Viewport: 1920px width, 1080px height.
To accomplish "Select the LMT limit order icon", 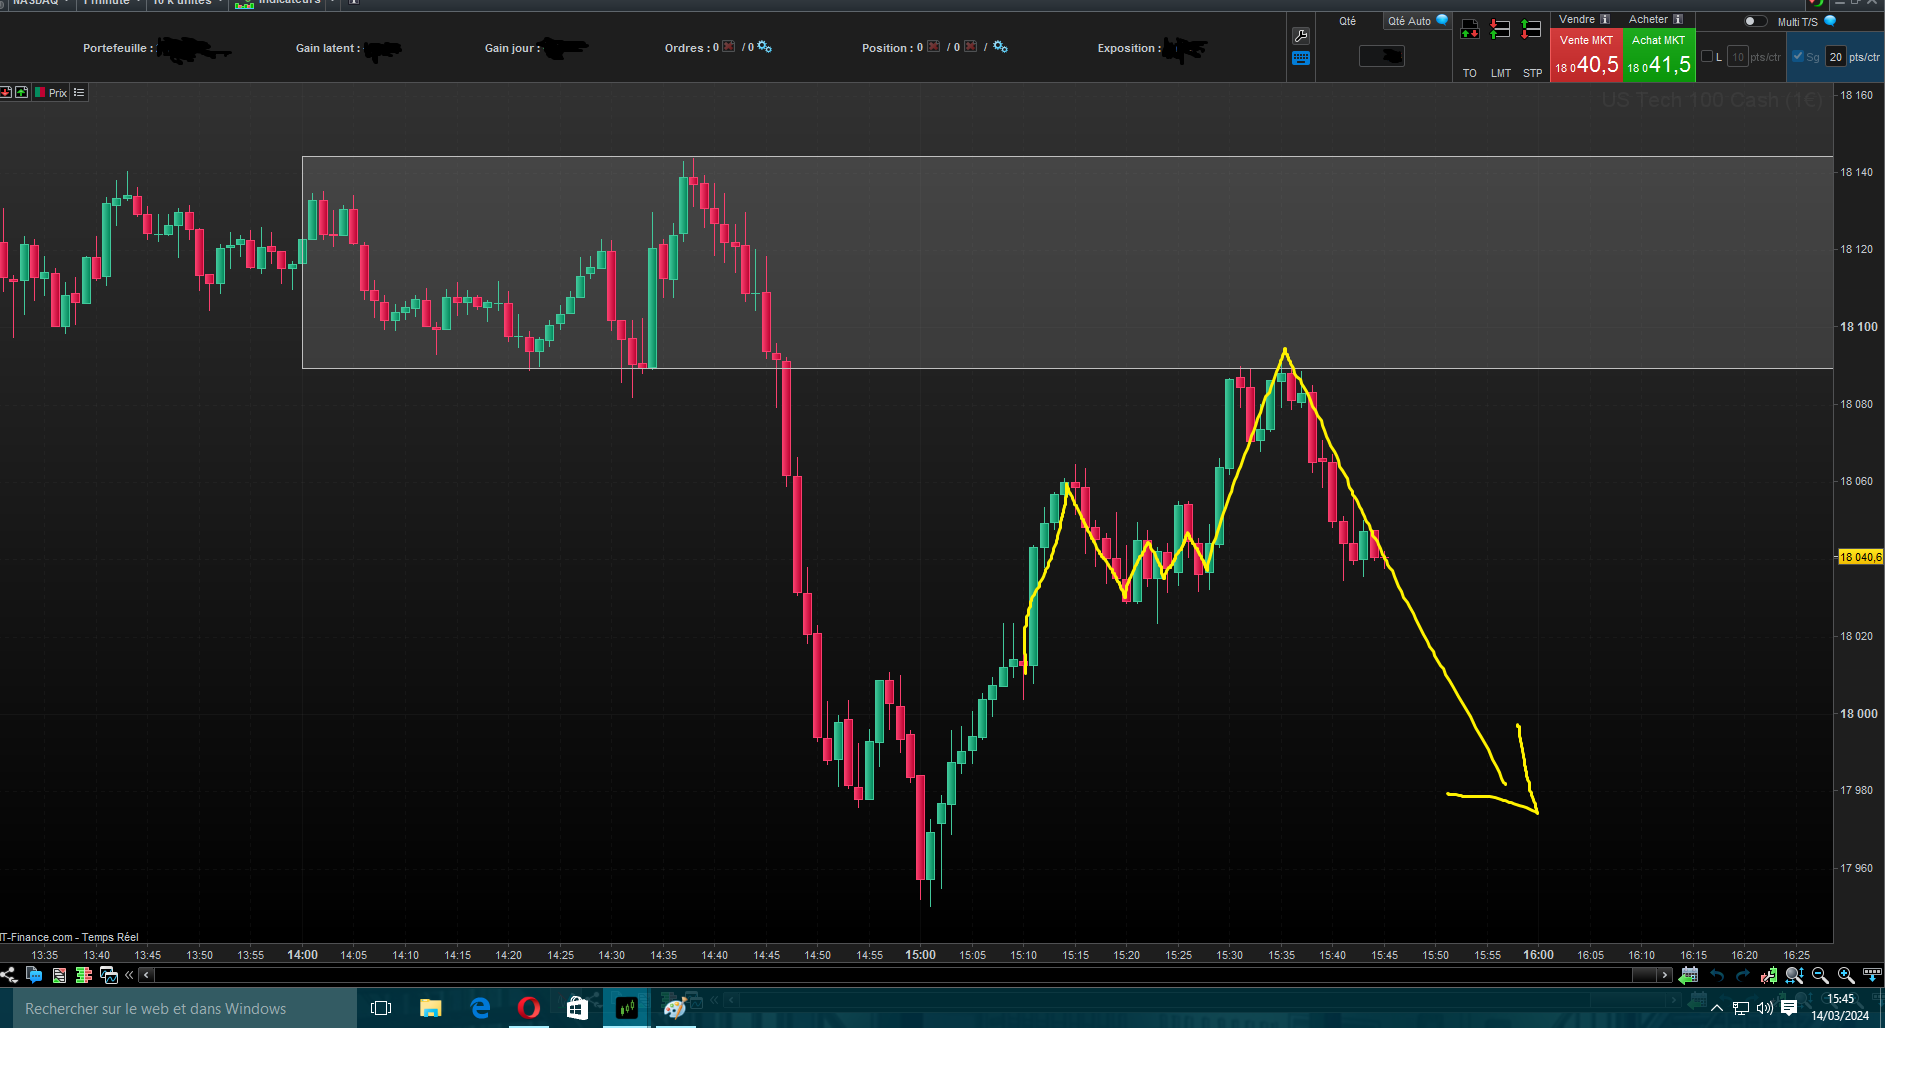I will 1500,30.
